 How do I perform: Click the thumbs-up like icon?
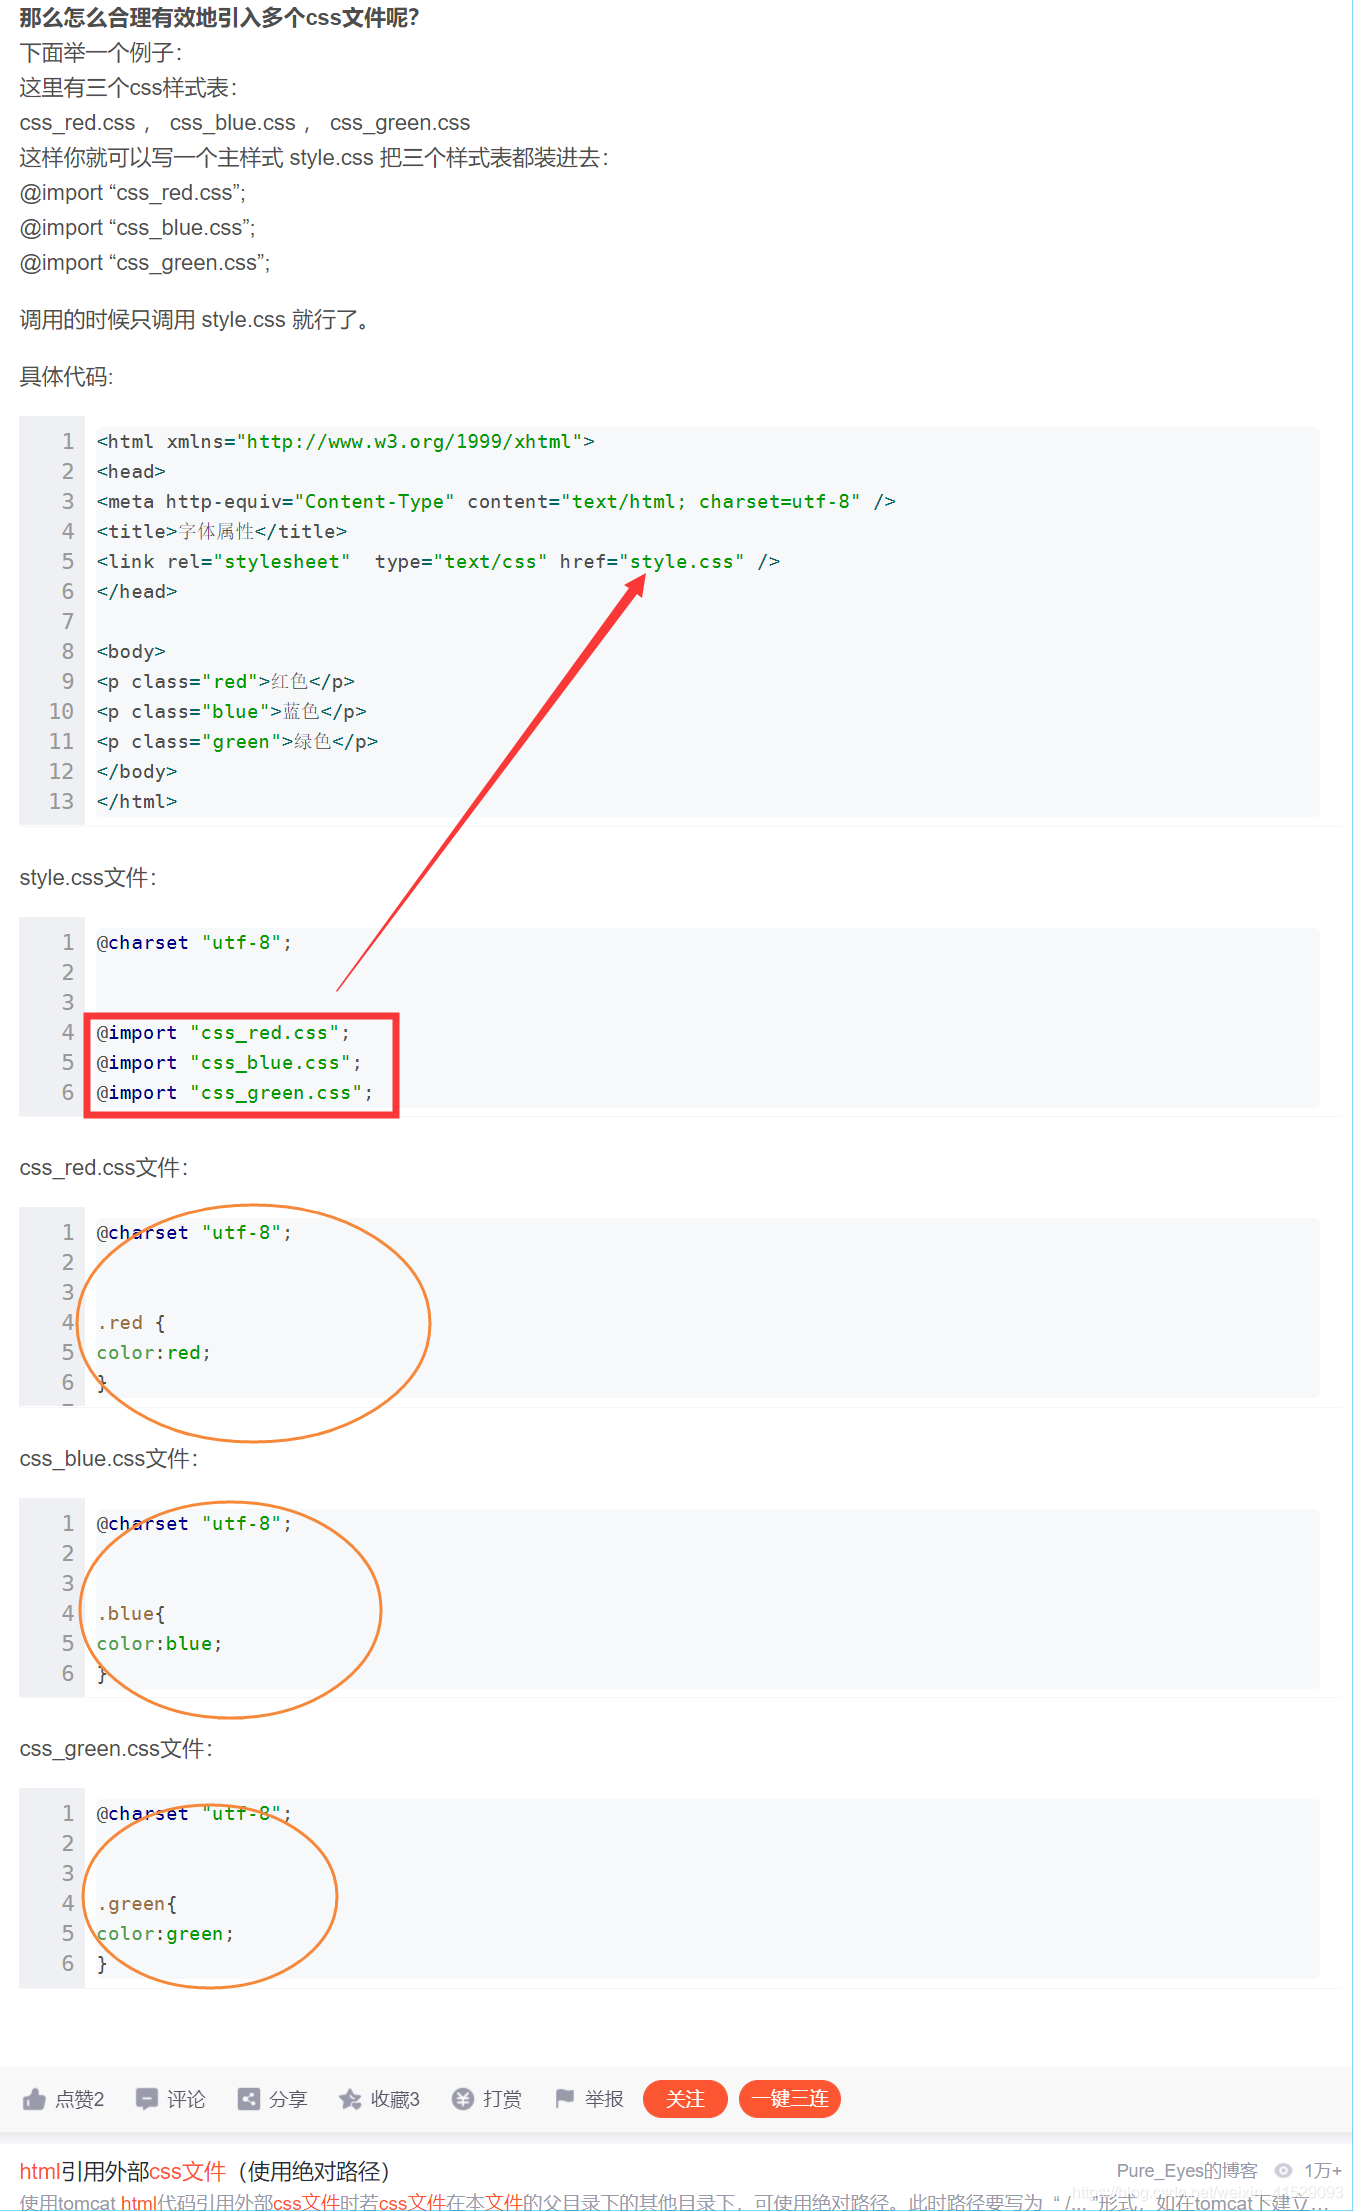pos(34,2098)
